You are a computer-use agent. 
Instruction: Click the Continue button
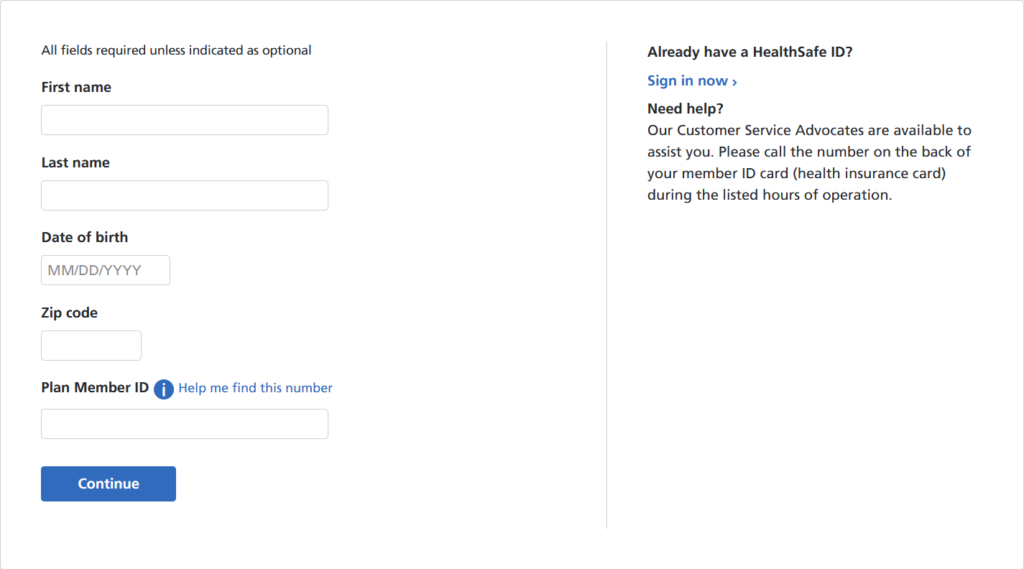[x=108, y=484]
